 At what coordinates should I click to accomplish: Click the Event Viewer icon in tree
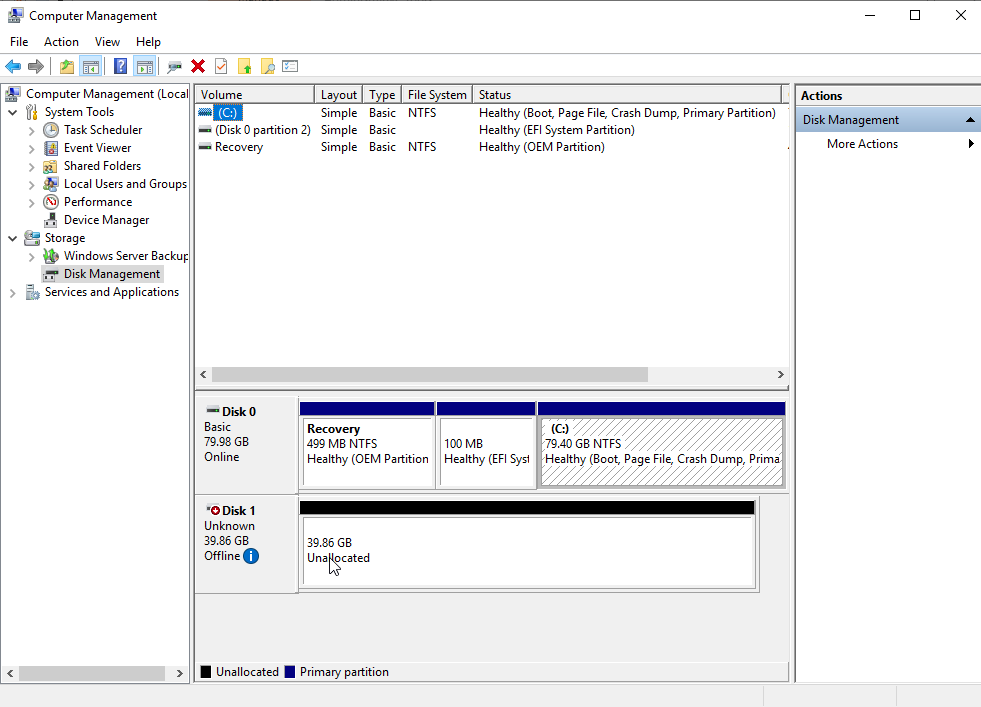point(51,148)
